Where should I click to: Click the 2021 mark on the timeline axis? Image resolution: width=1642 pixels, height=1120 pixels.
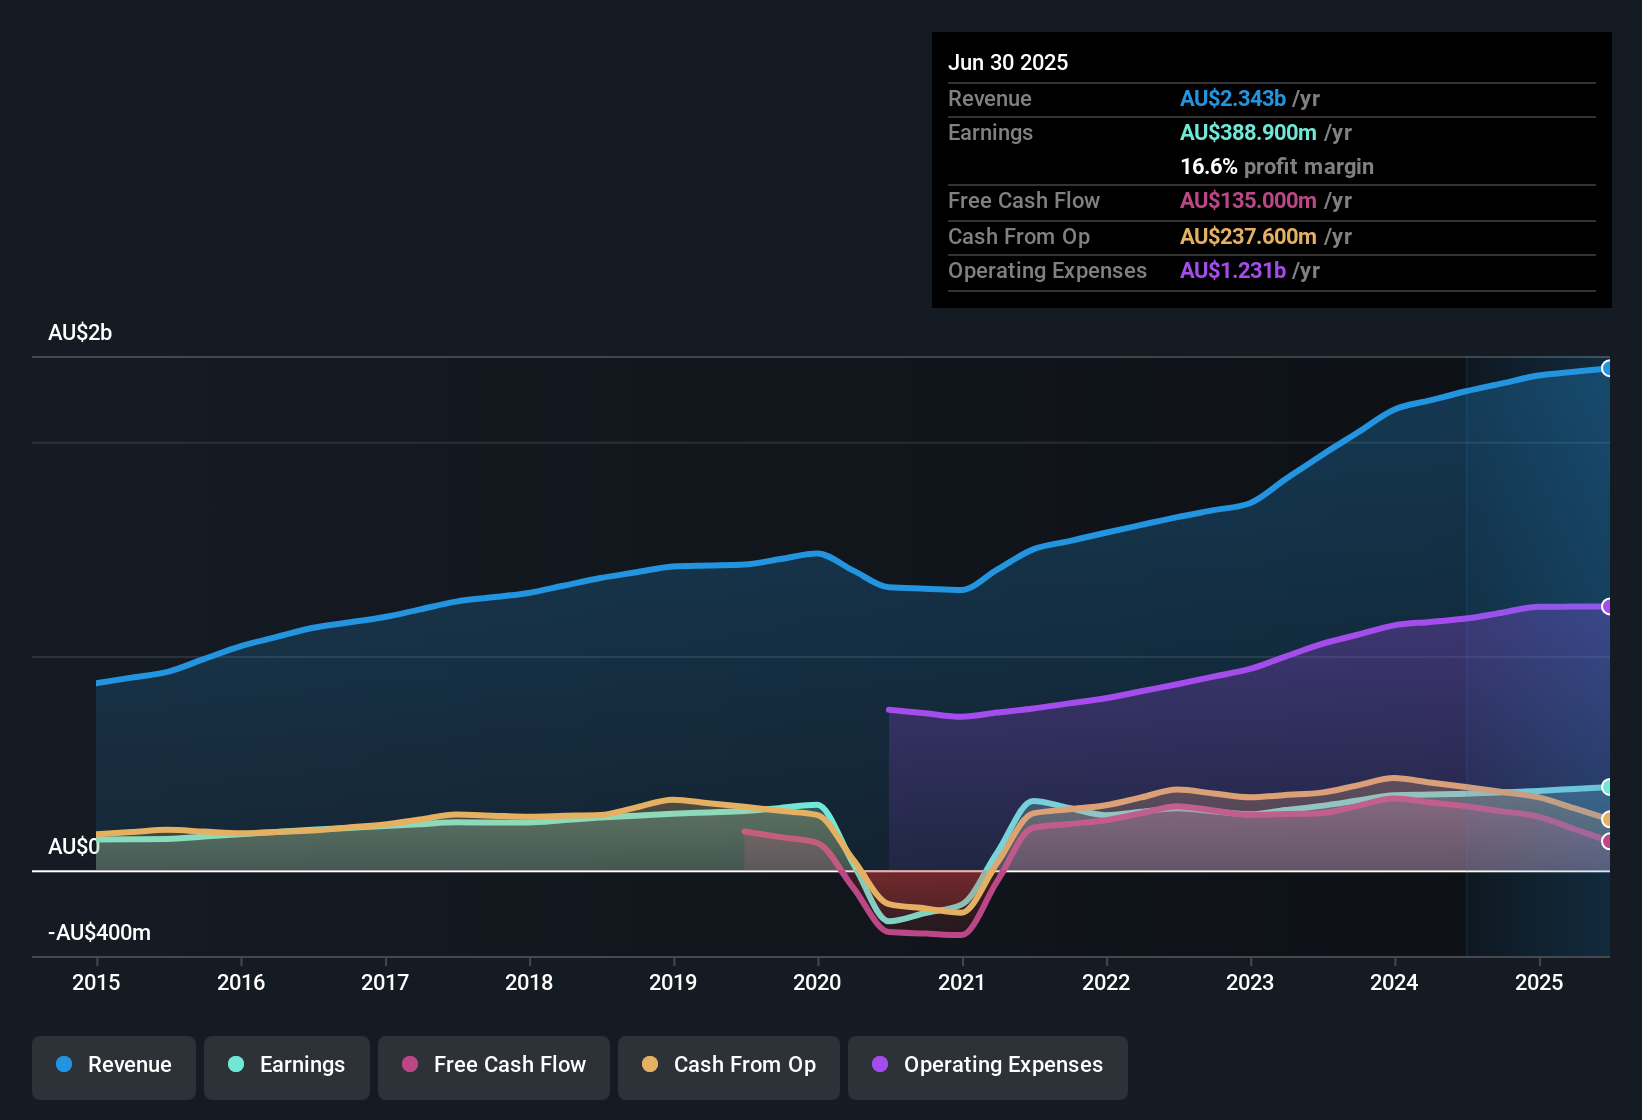click(962, 983)
